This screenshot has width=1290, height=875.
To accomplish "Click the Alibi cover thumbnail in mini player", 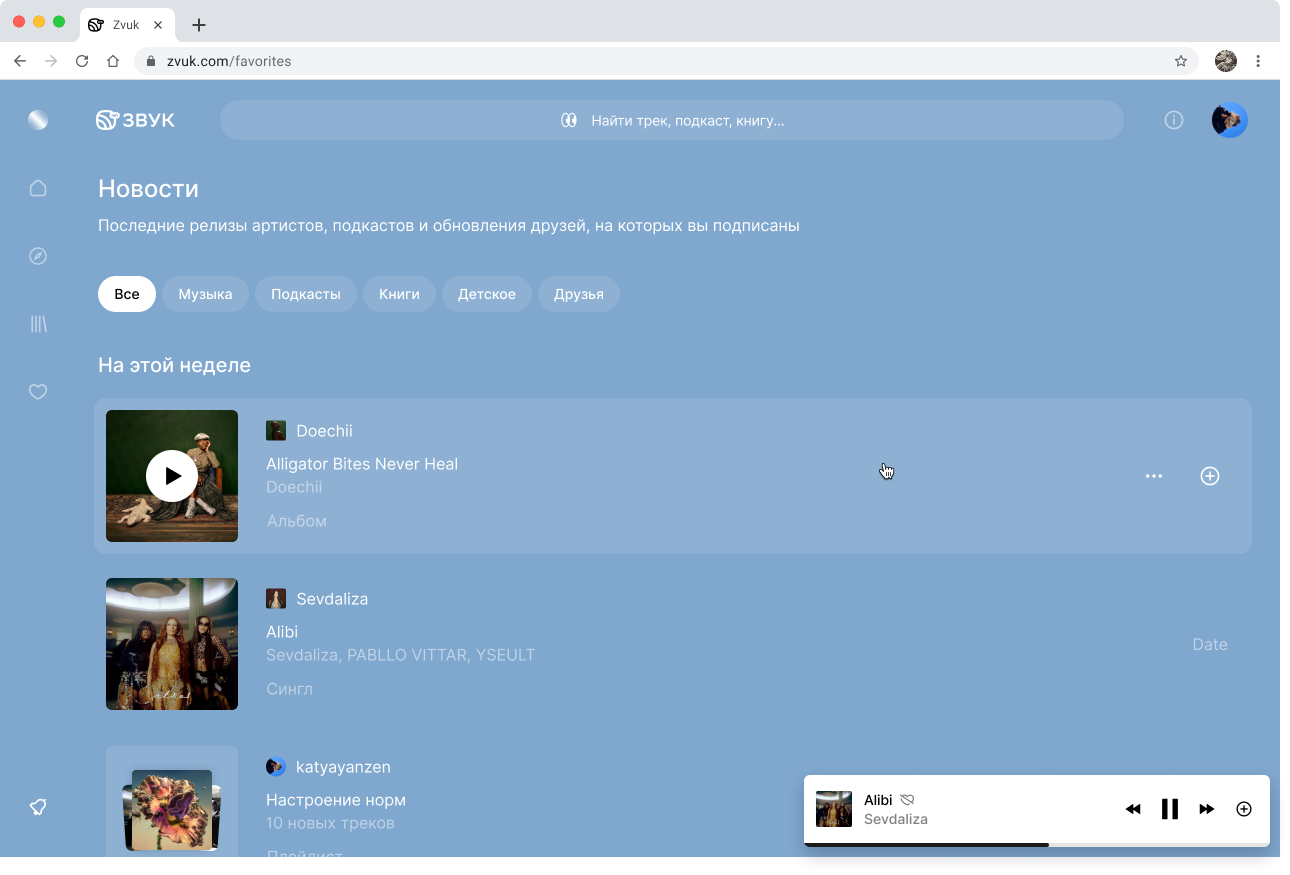I will click(834, 809).
